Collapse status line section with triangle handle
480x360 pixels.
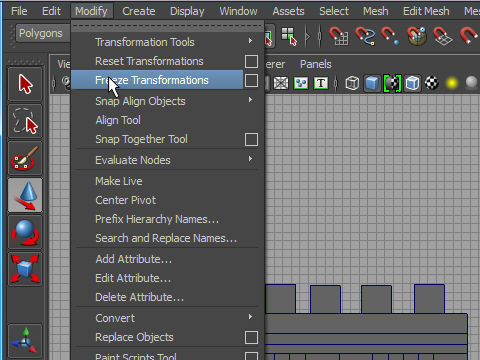307,36
